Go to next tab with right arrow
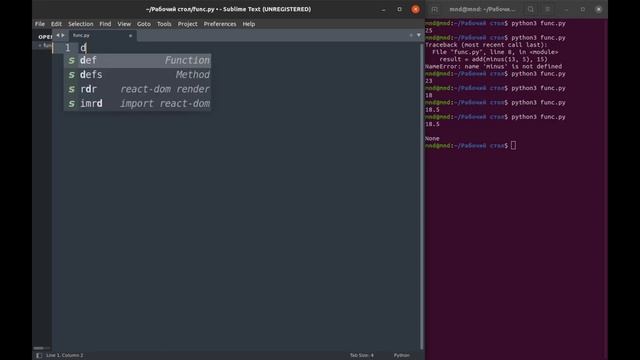 click(x=63, y=36)
